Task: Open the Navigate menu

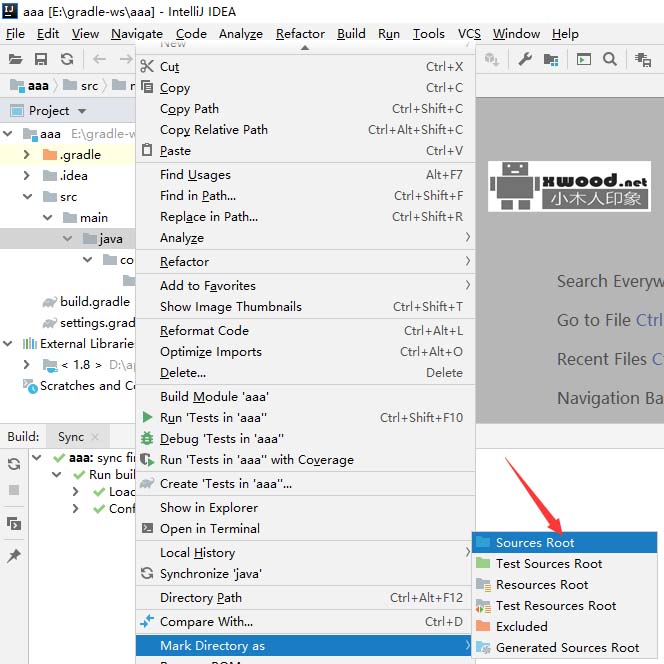Action: pos(137,33)
